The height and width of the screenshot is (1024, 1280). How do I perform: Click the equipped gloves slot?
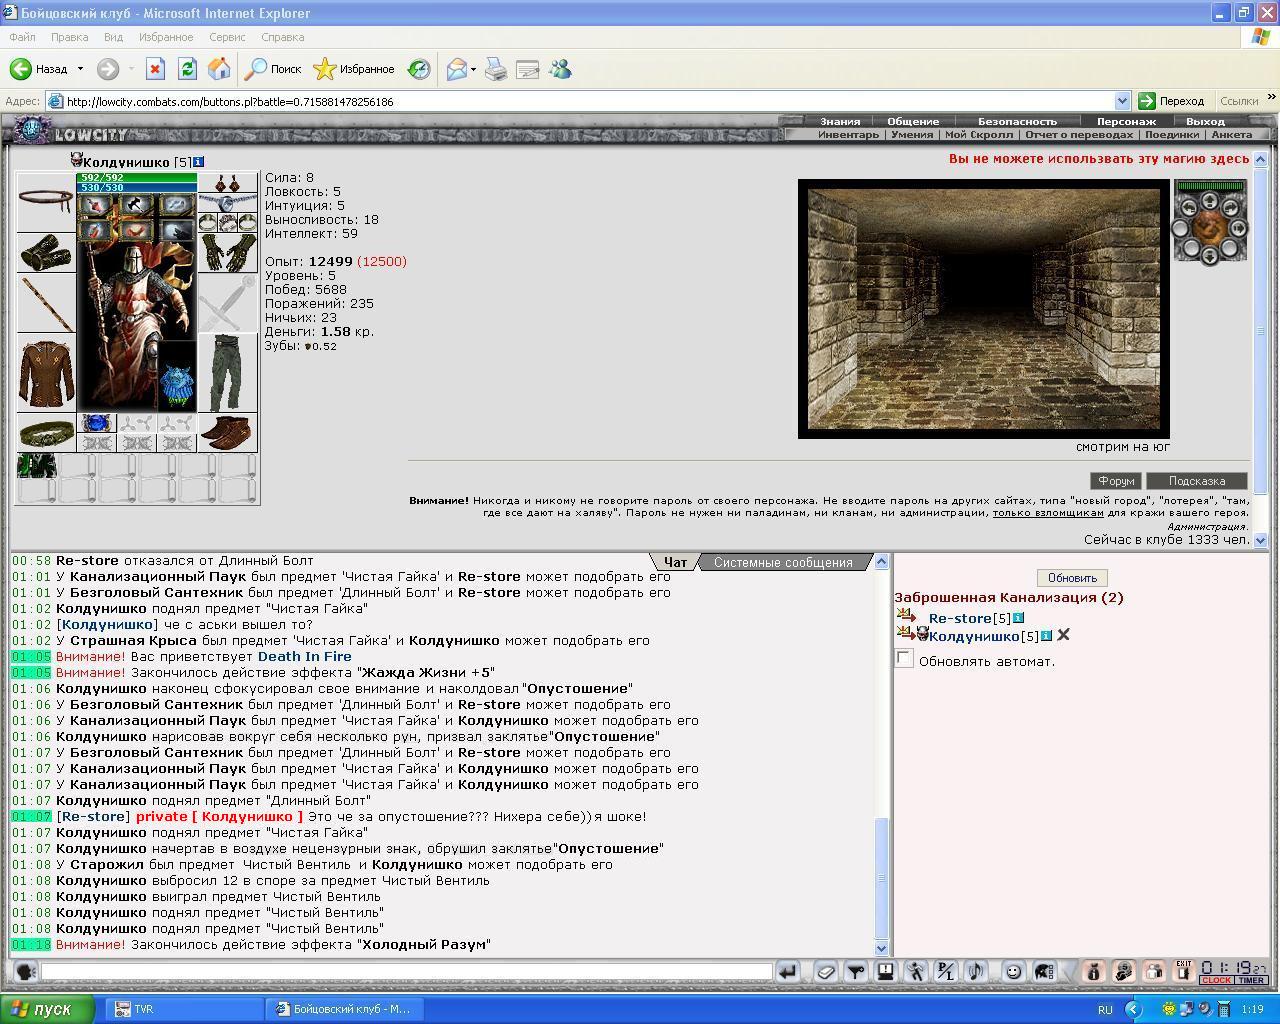[x=228, y=253]
